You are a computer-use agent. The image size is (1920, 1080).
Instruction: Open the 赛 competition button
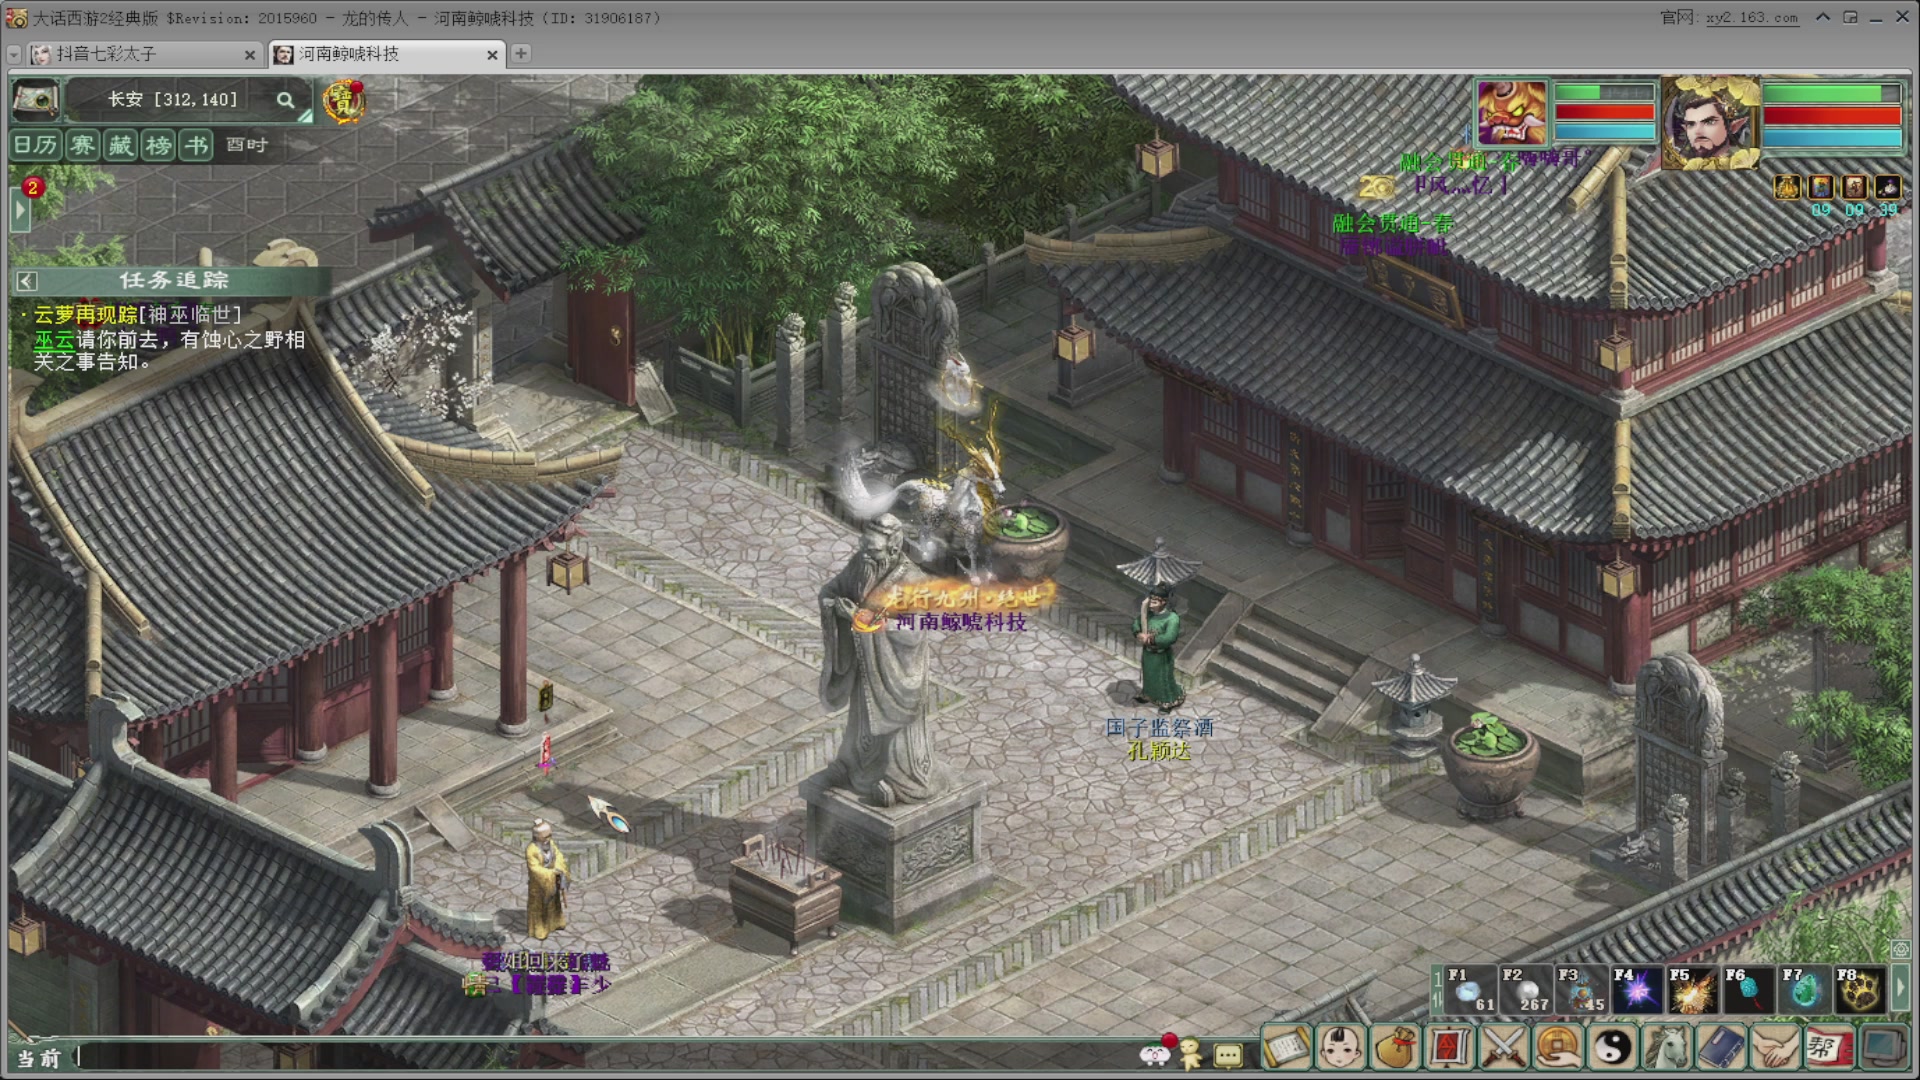82,146
